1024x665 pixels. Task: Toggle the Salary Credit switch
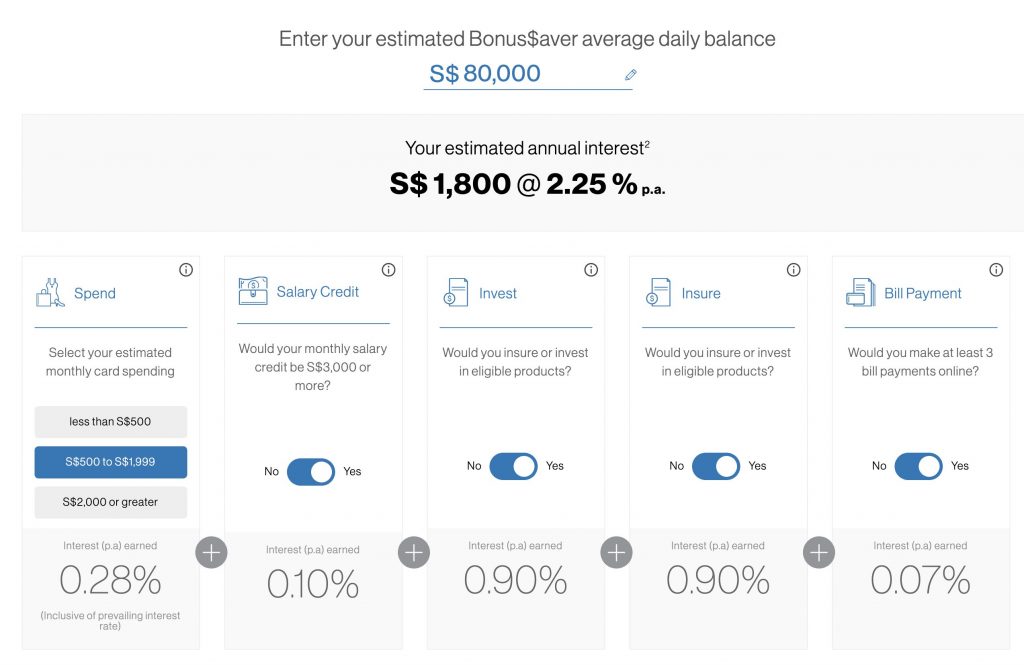pos(311,472)
